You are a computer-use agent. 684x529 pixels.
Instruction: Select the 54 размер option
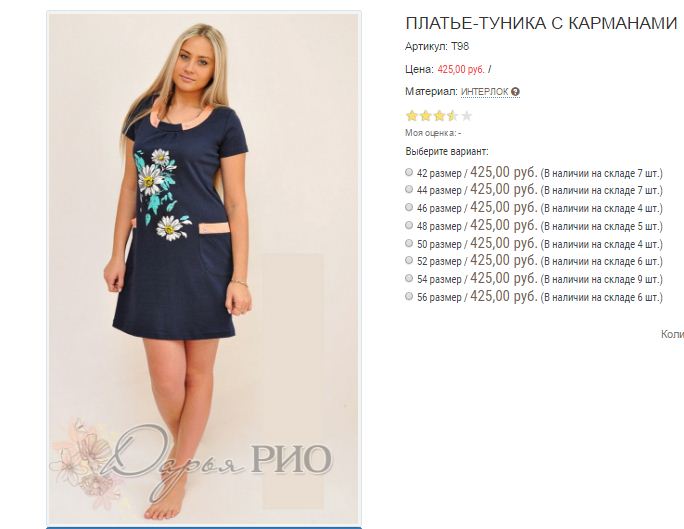pyautogui.click(x=409, y=278)
